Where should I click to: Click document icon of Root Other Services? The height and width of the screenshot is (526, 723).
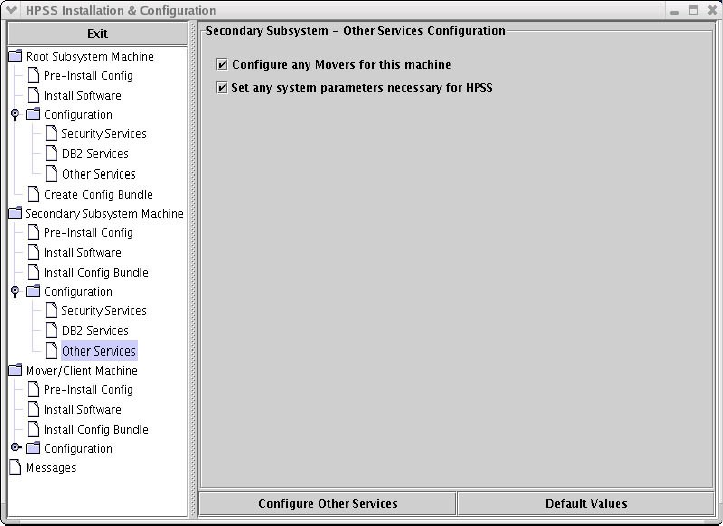[x=52, y=174]
